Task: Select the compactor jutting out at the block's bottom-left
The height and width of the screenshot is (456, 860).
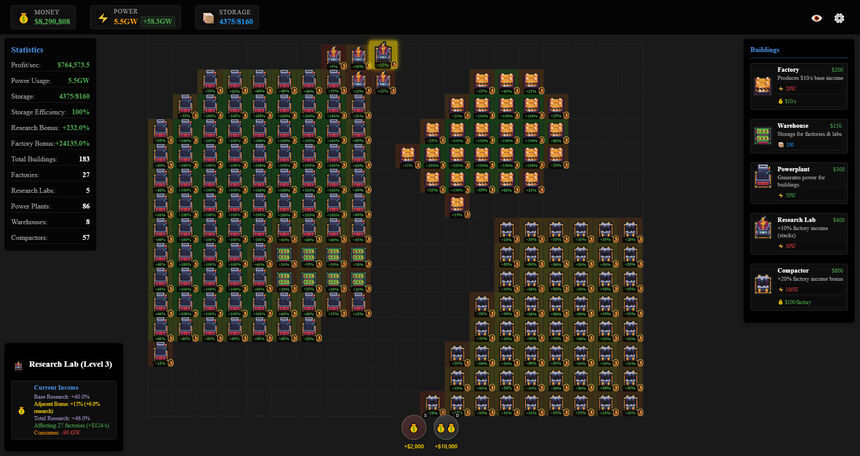Action: (x=432, y=404)
